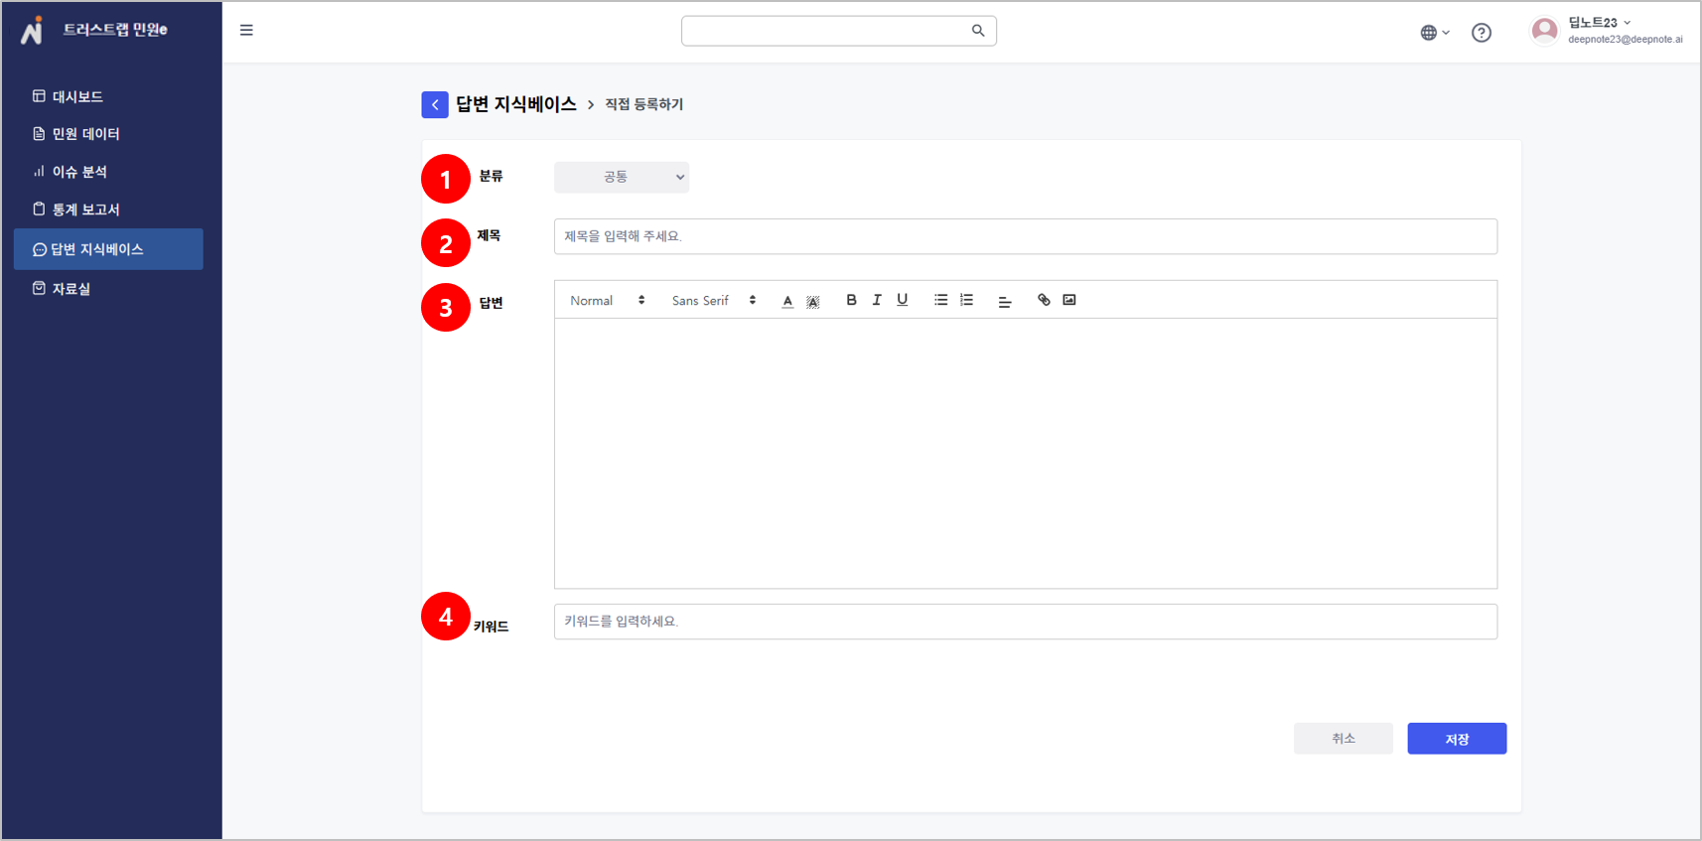Click the hamburger menu icon to collapse sidebar

coord(246,31)
